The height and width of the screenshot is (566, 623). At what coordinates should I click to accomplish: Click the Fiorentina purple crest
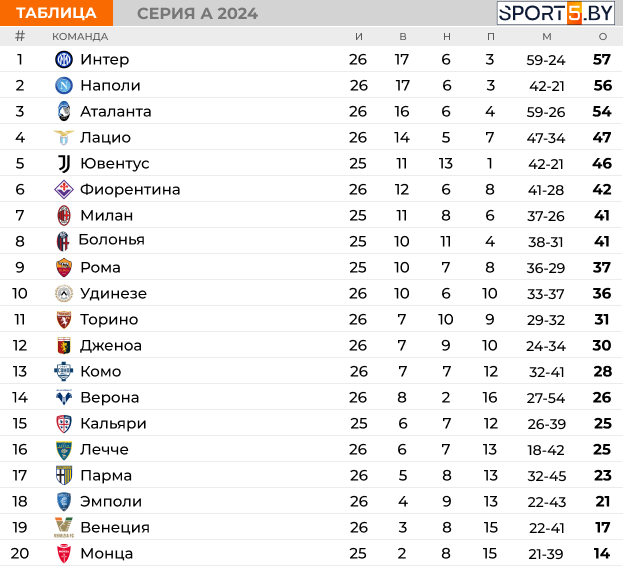pyautogui.click(x=64, y=189)
